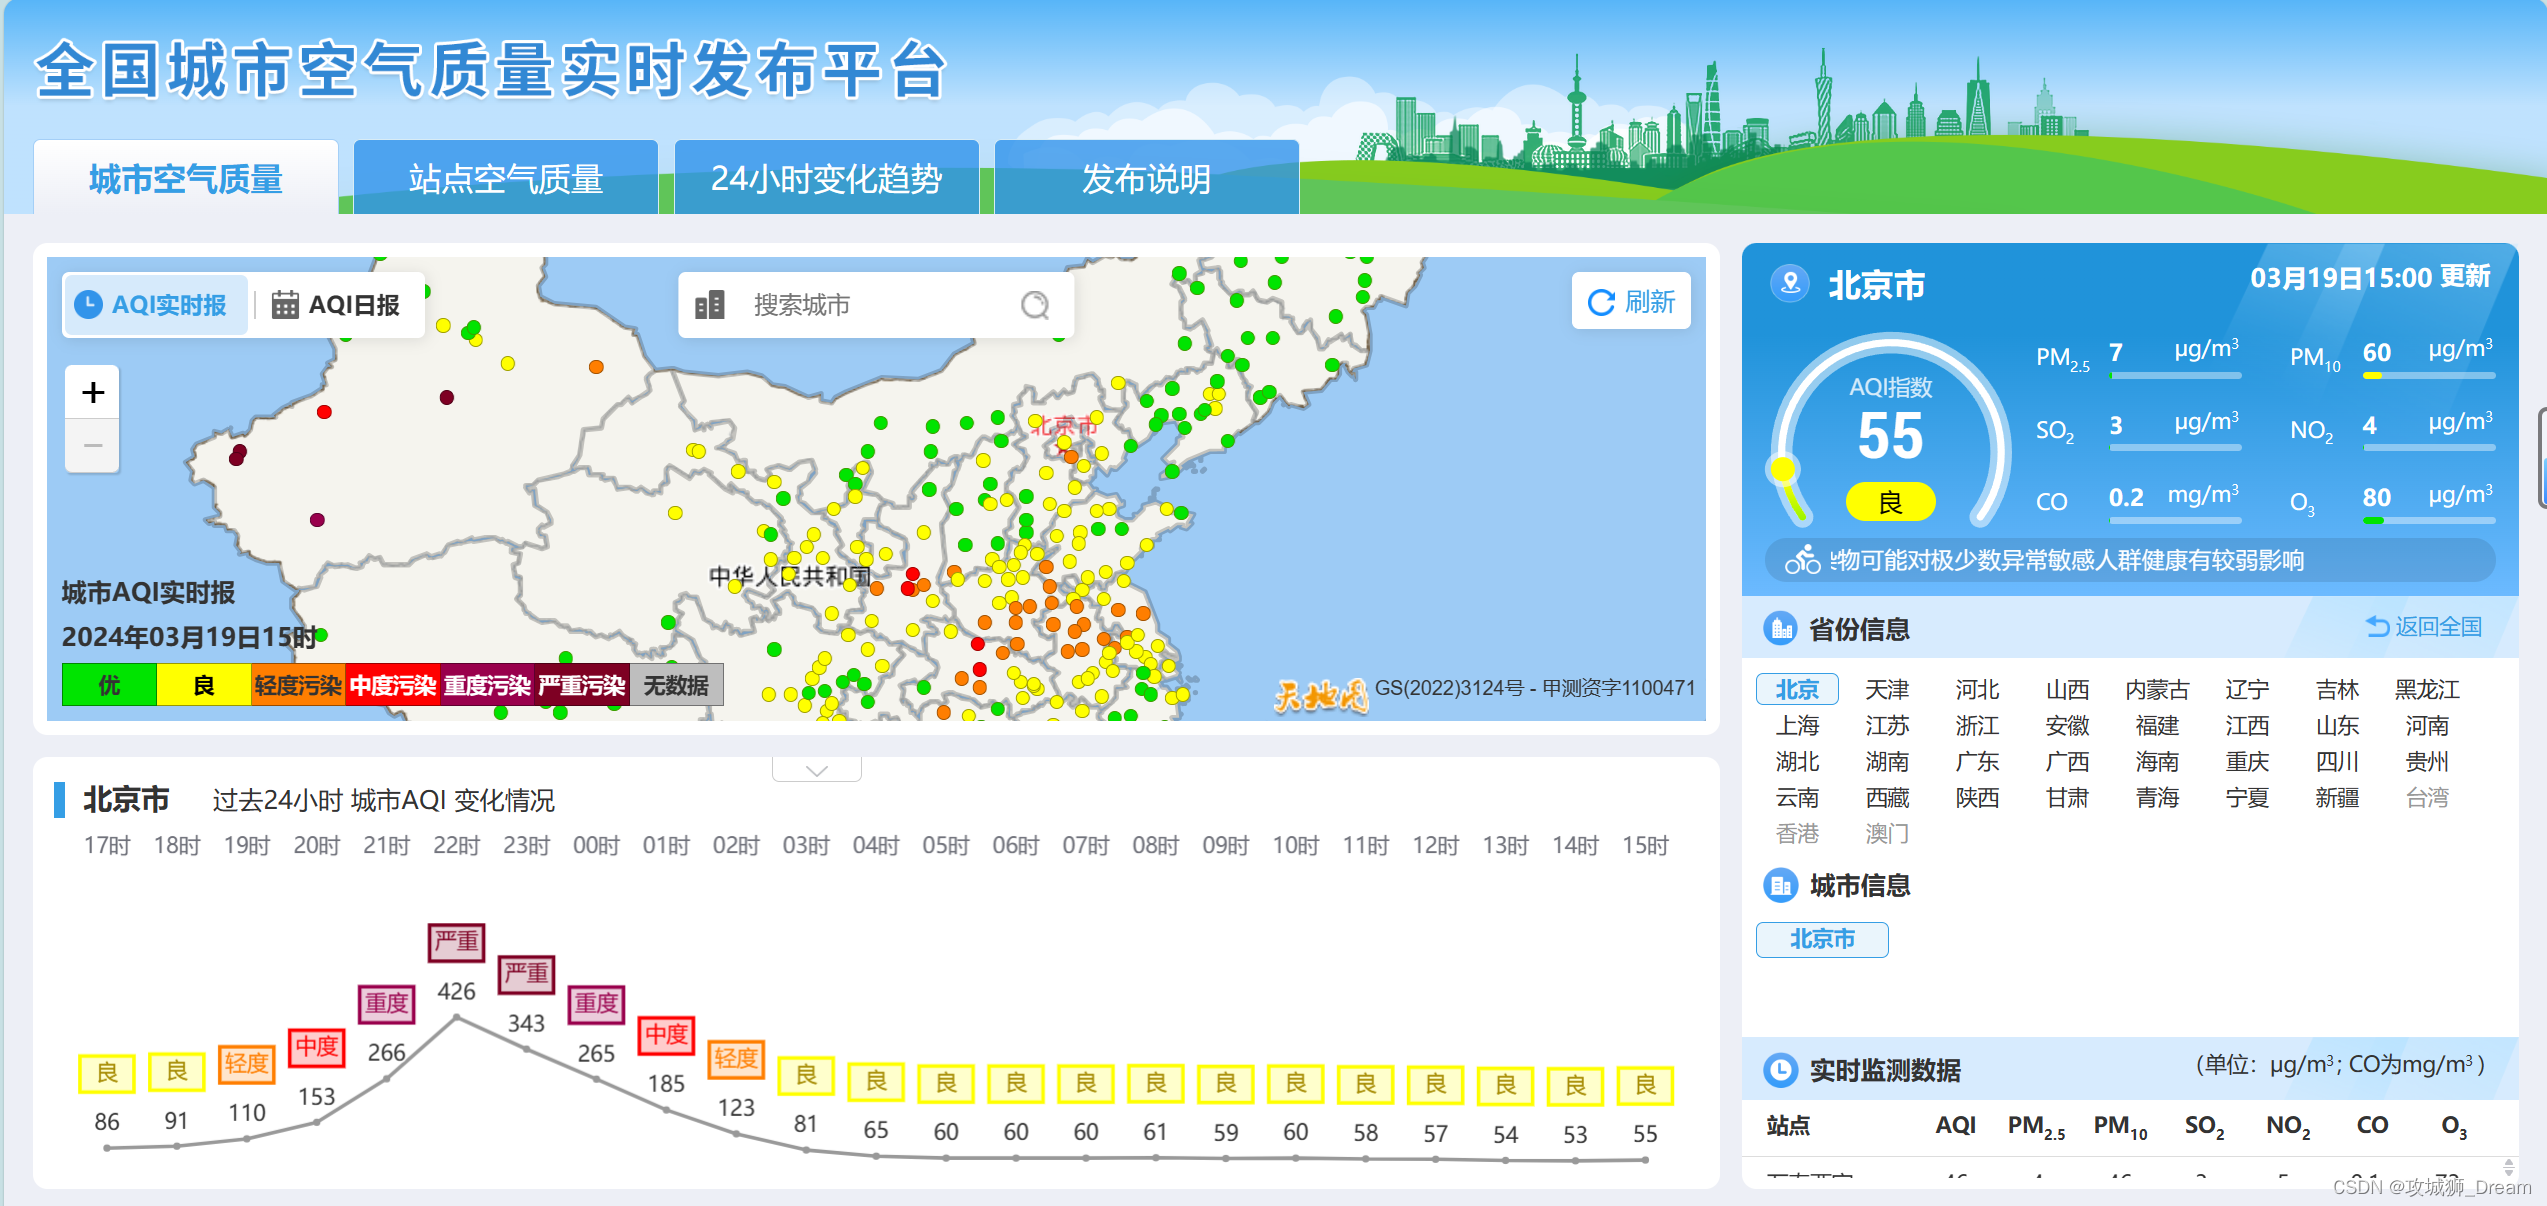This screenshot has width=2547, height=1206.
Task: Click the 轻度污染 orange legend swatch
Action: 298,685
